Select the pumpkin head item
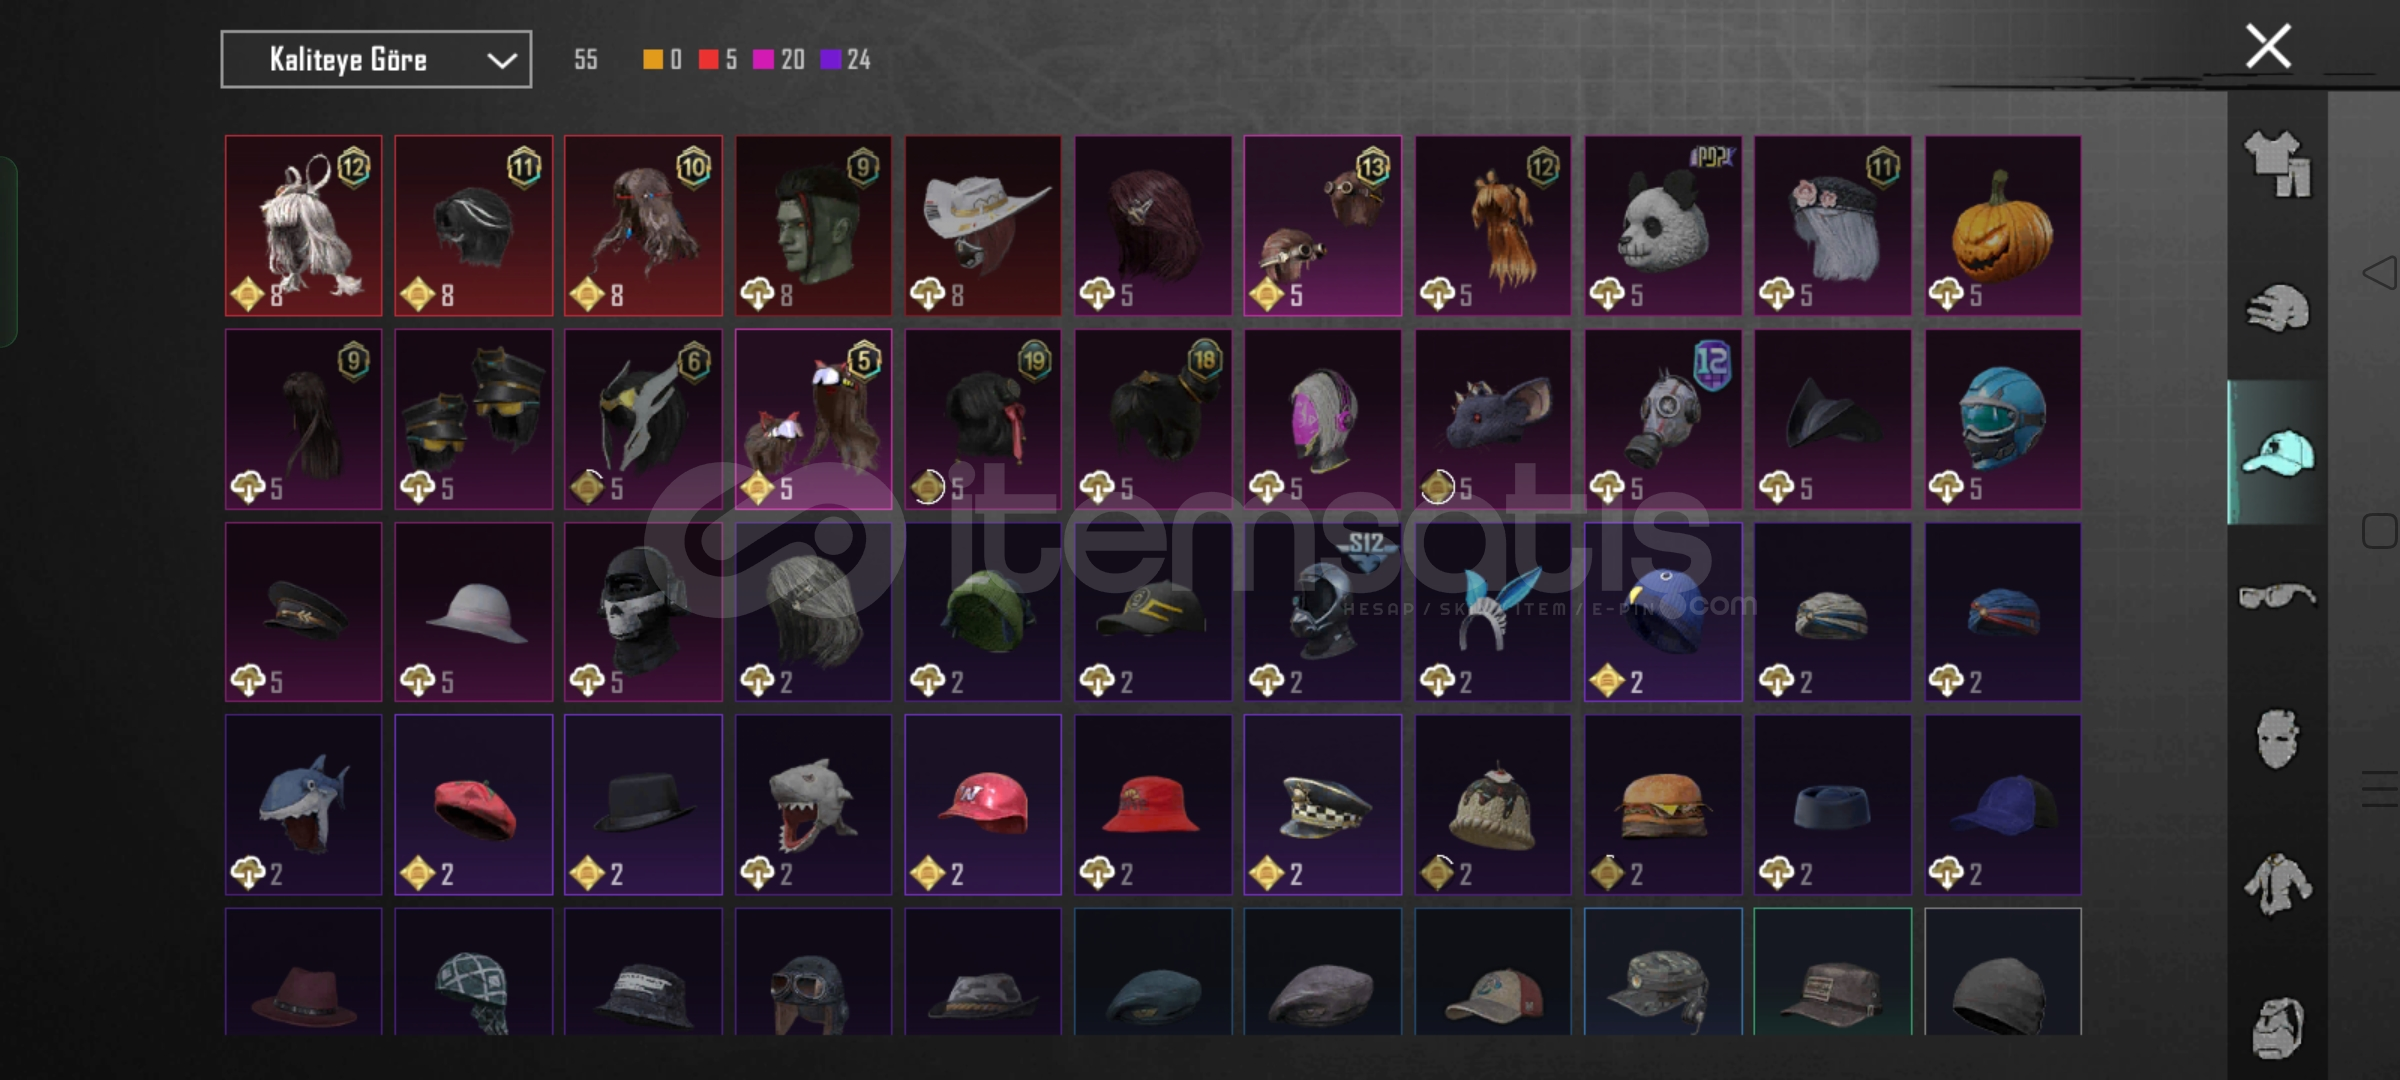 pos(2002,226)
